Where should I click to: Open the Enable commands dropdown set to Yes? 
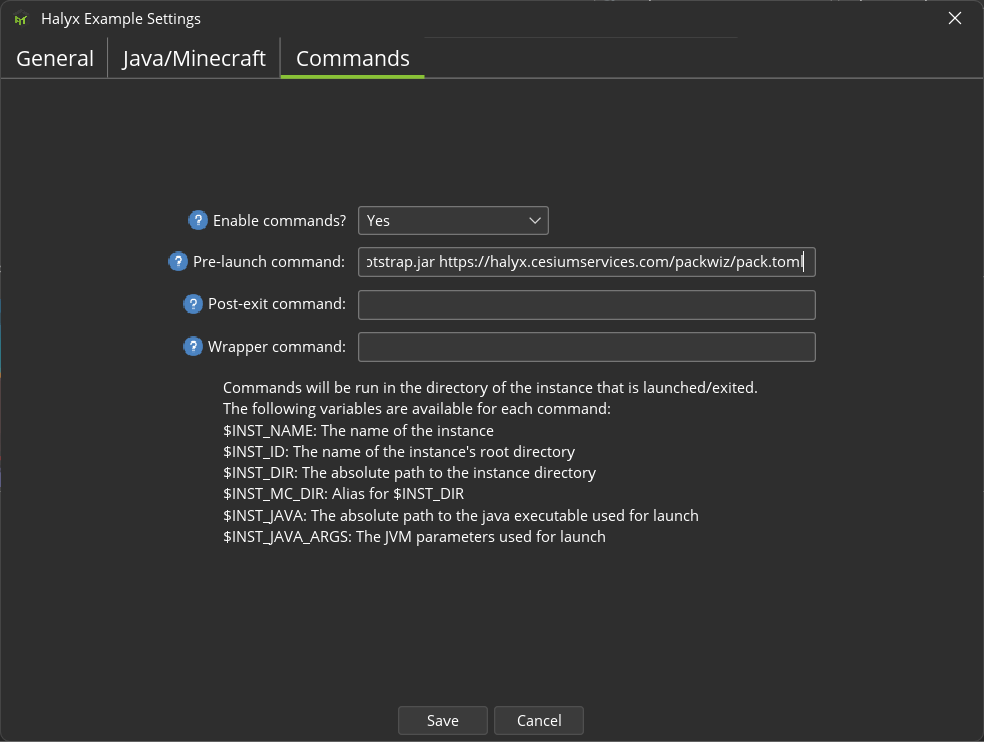453,220
